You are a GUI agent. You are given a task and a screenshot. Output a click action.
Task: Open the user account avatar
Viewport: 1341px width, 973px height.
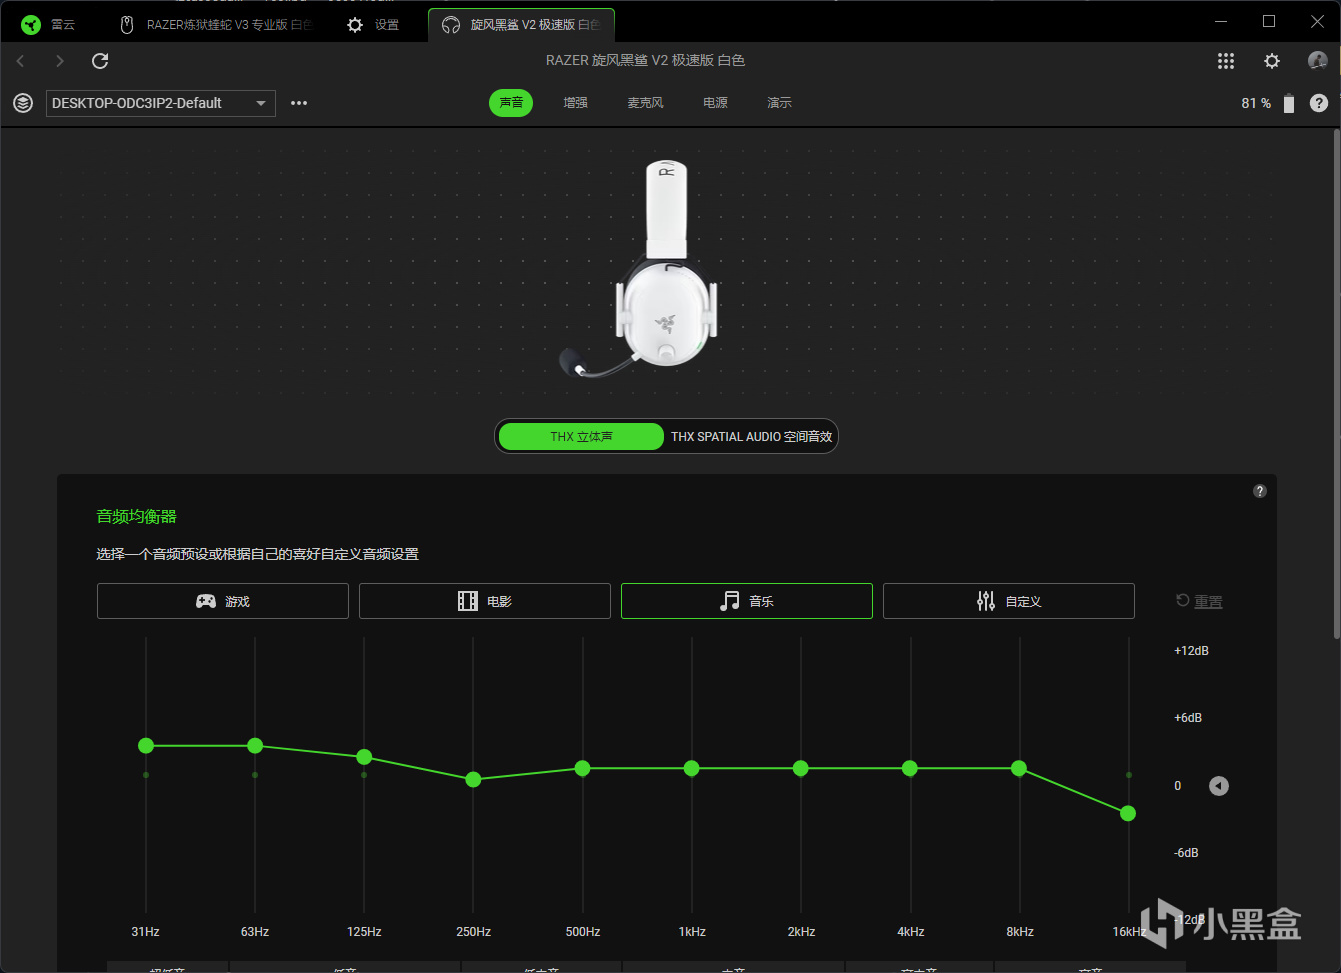1318,61
